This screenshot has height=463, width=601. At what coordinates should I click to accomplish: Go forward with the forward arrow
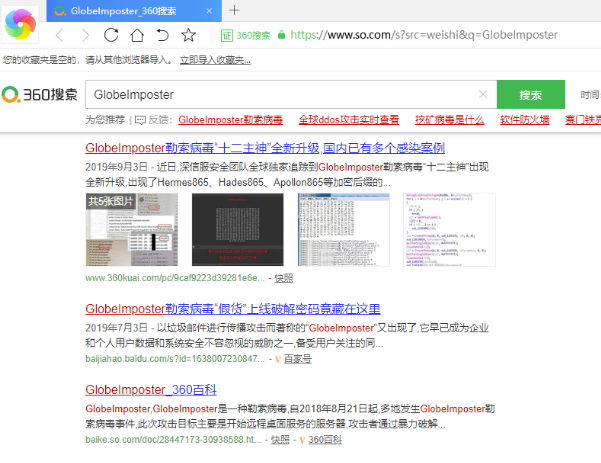[85, 35]
